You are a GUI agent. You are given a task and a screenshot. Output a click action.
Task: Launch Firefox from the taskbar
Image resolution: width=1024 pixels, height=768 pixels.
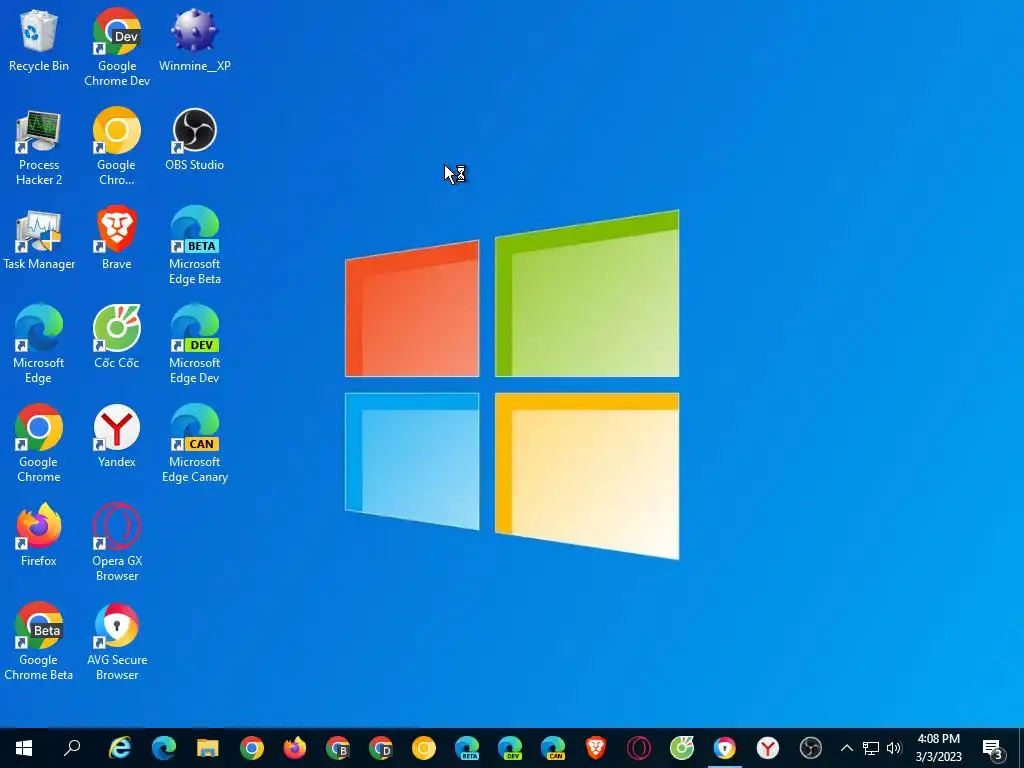[x=295, y=748]
